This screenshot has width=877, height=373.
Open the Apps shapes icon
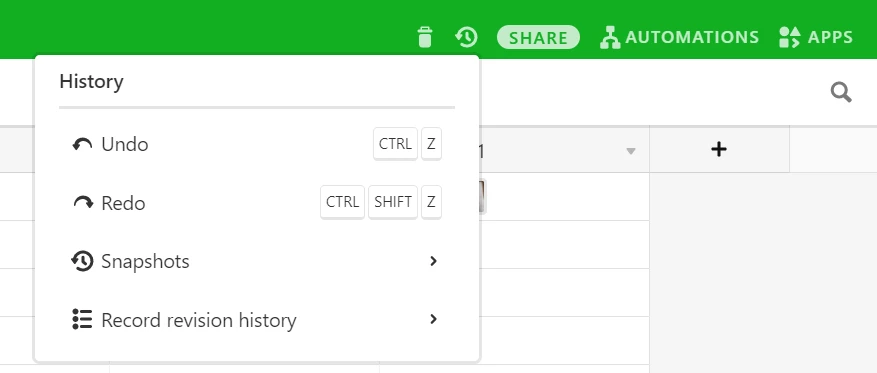tap(790, 37)
